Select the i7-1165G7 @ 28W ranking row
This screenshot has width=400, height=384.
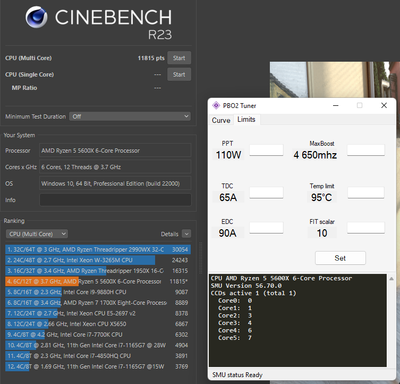[98, 345]
